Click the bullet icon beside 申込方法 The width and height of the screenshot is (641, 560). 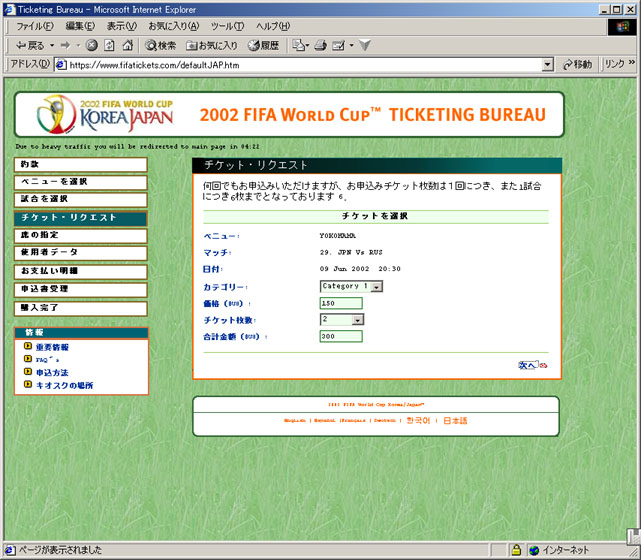[x=28, y=372]
